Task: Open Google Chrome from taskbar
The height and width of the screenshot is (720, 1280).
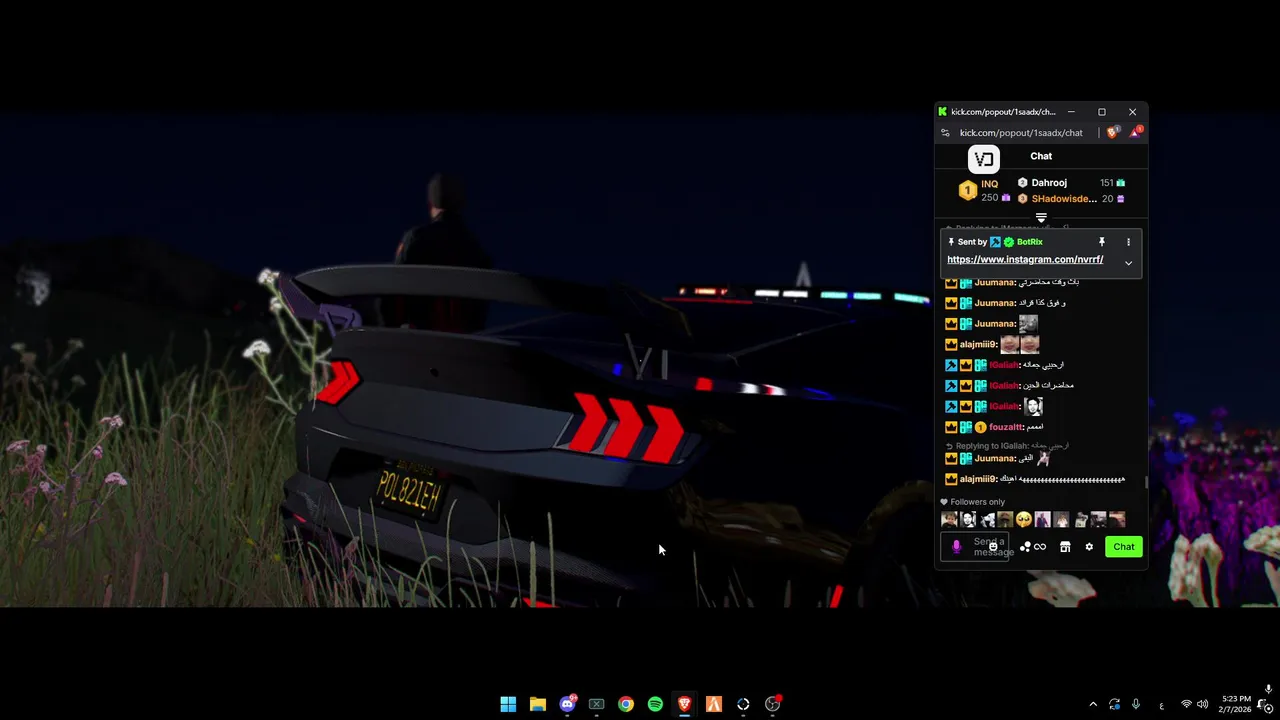Action: (x=626, y=704)
